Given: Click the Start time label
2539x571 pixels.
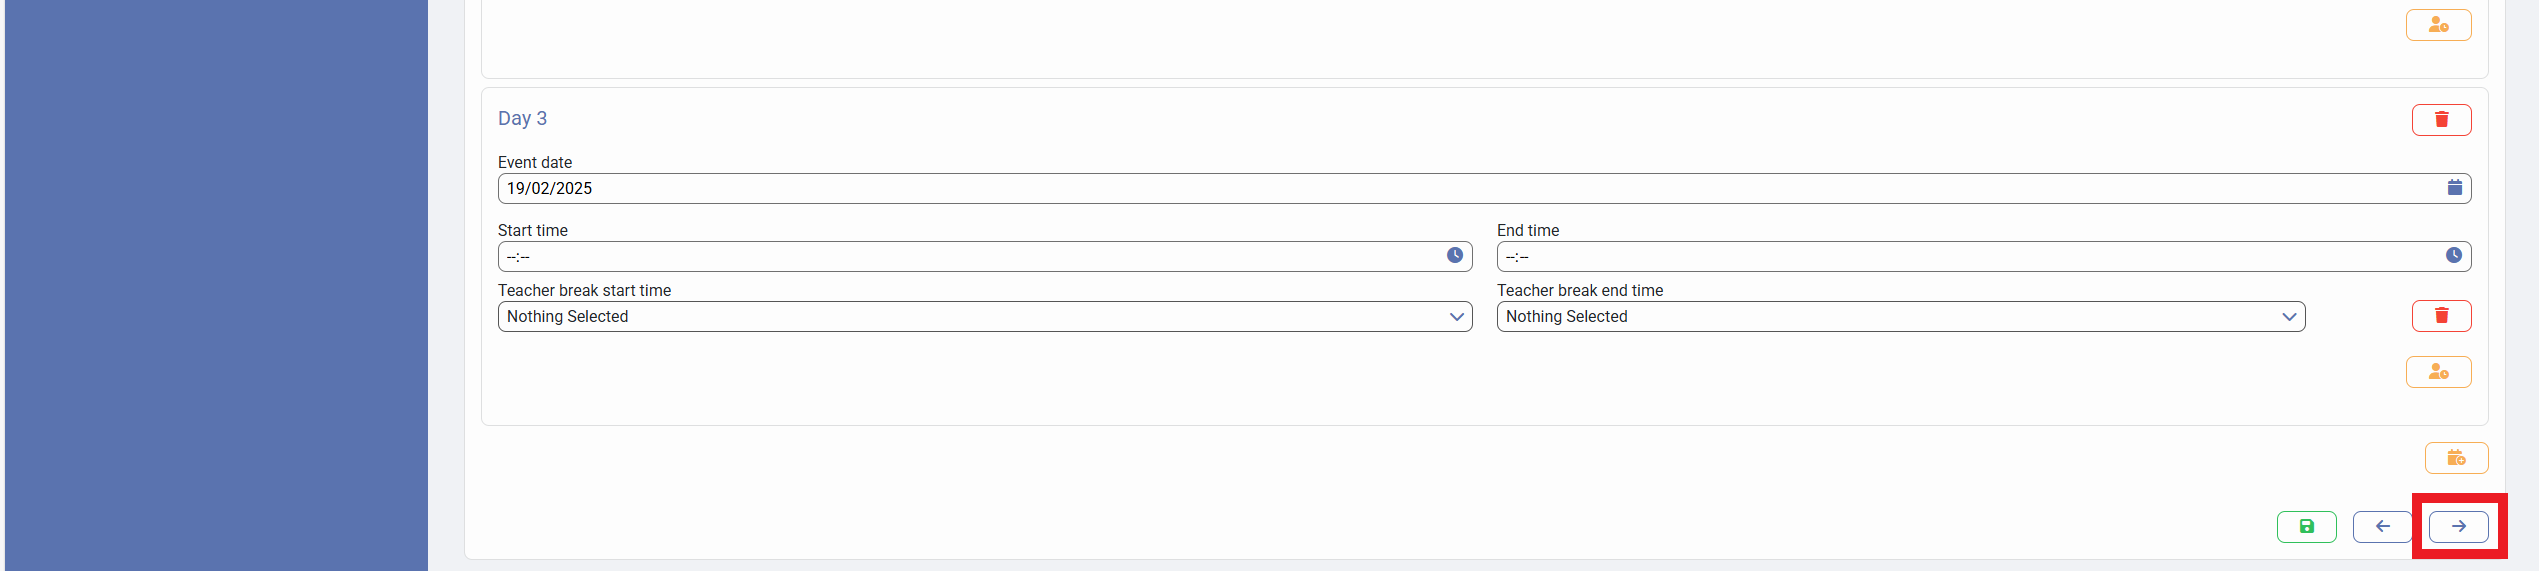Looking at the screenshot, I should point(533,230).
